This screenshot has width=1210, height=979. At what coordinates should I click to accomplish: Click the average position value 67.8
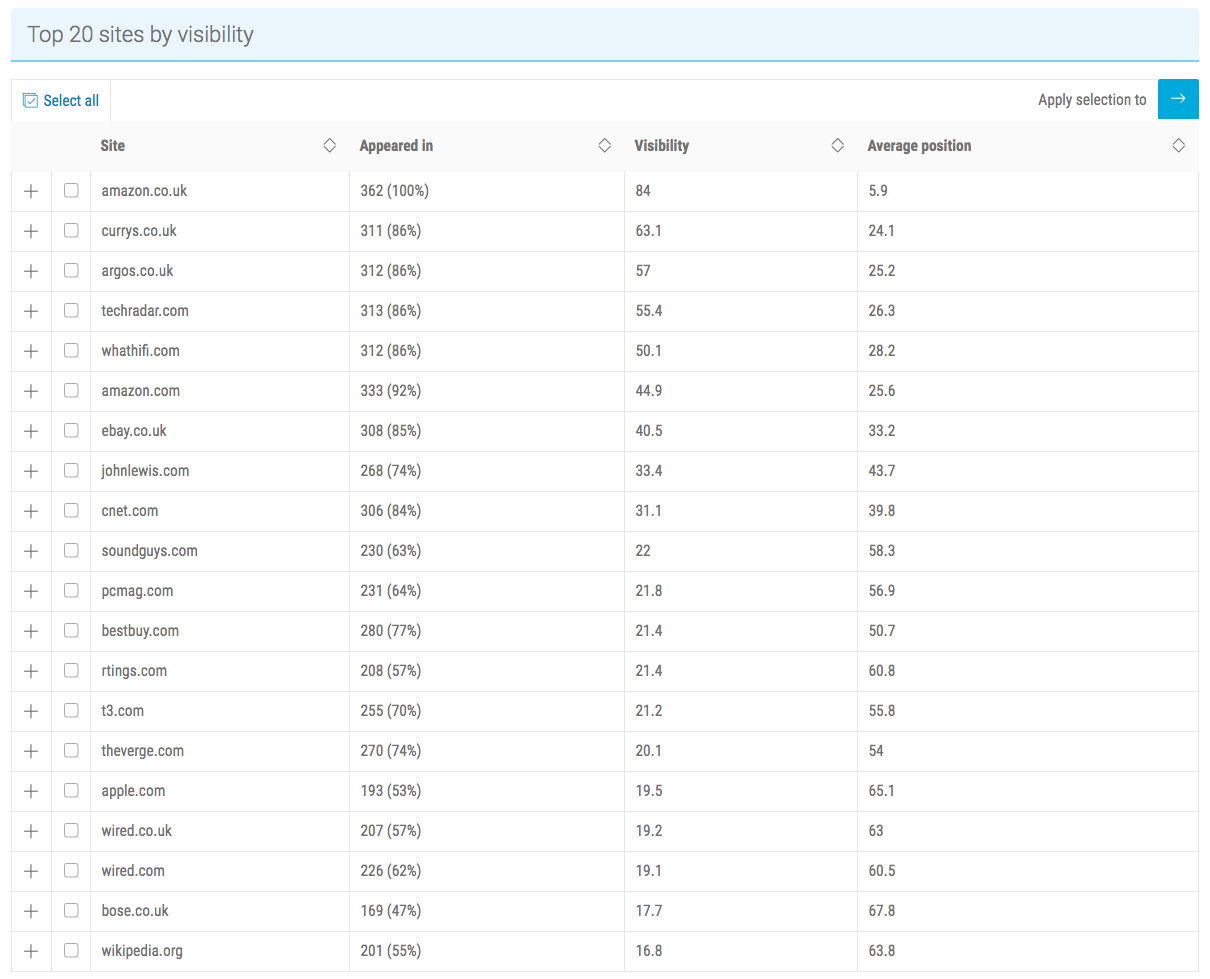(x=882, y=911)
